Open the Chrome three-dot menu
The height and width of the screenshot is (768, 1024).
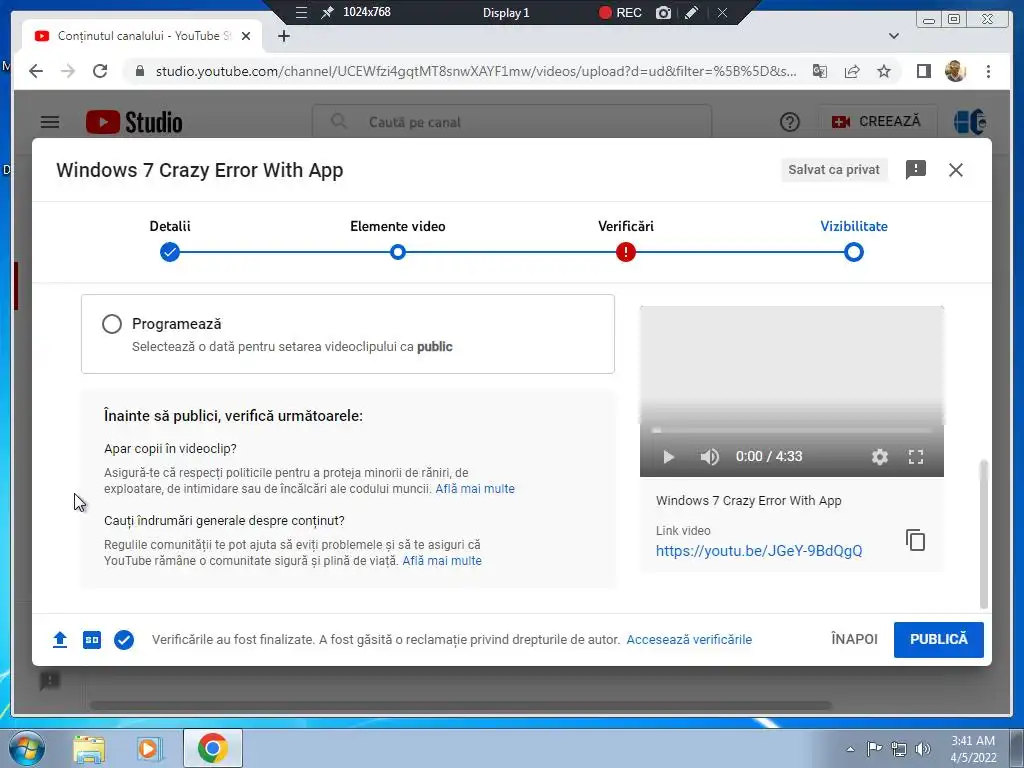click(x=988, y=71)
